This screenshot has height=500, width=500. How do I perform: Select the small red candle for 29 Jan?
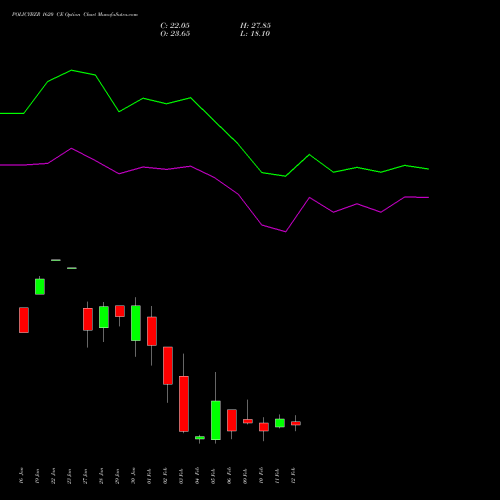120,311
